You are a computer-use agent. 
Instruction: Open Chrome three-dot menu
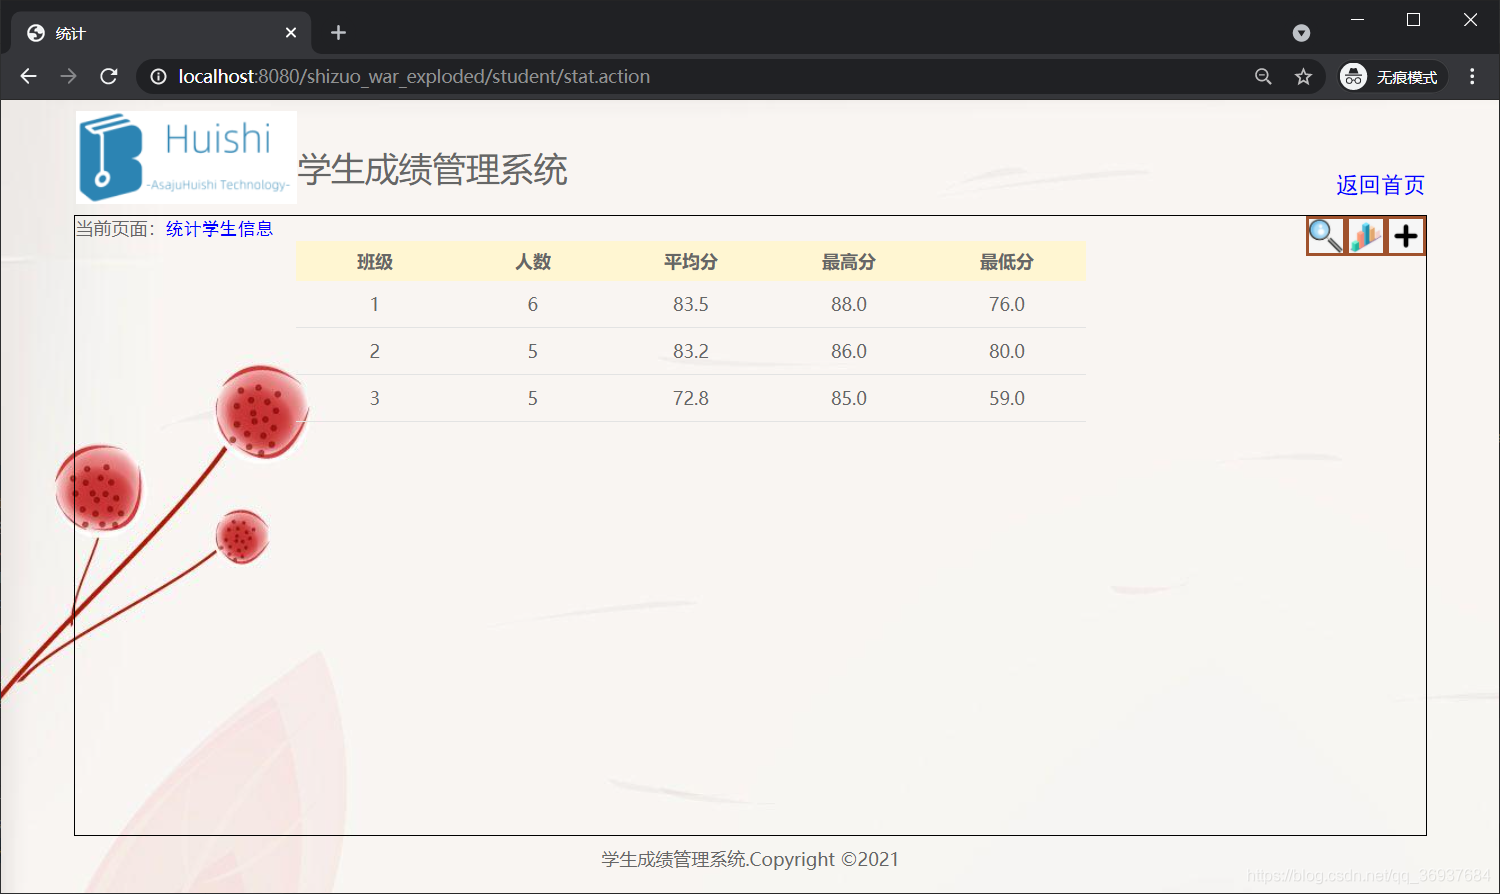pyautogui.click(x=1472, y=76)
